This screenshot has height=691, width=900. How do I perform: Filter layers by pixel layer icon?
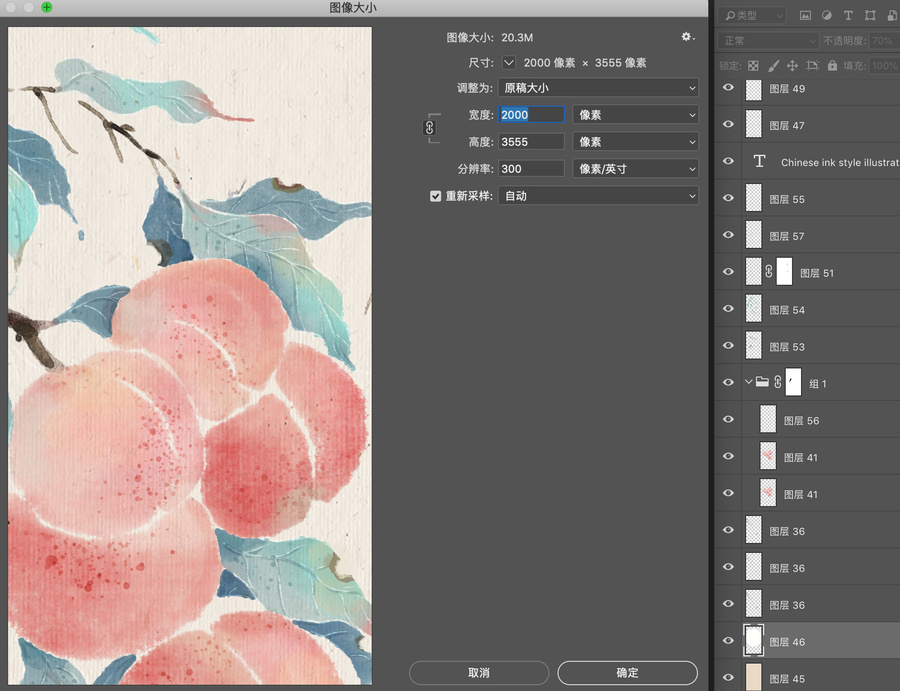click(805, 16)
